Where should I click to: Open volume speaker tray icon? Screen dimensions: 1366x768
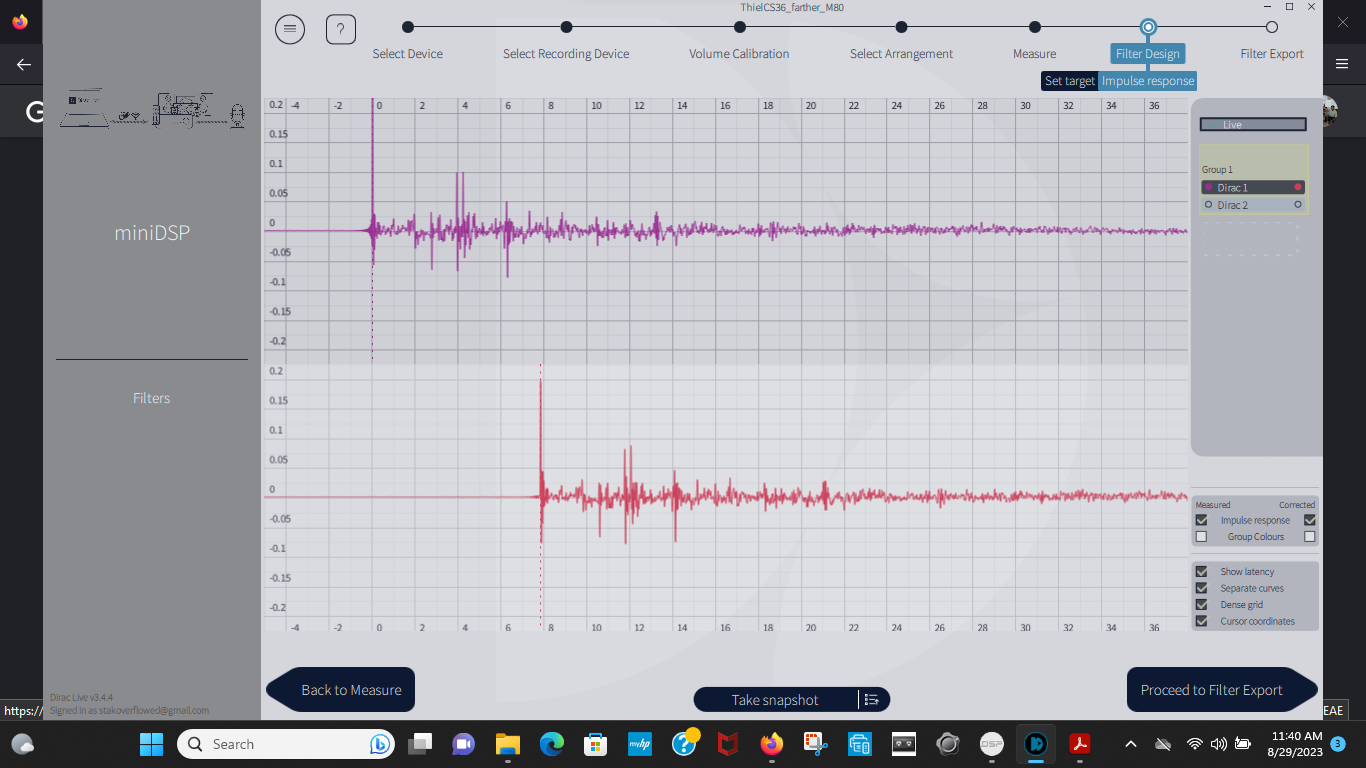pos(1218,744)
